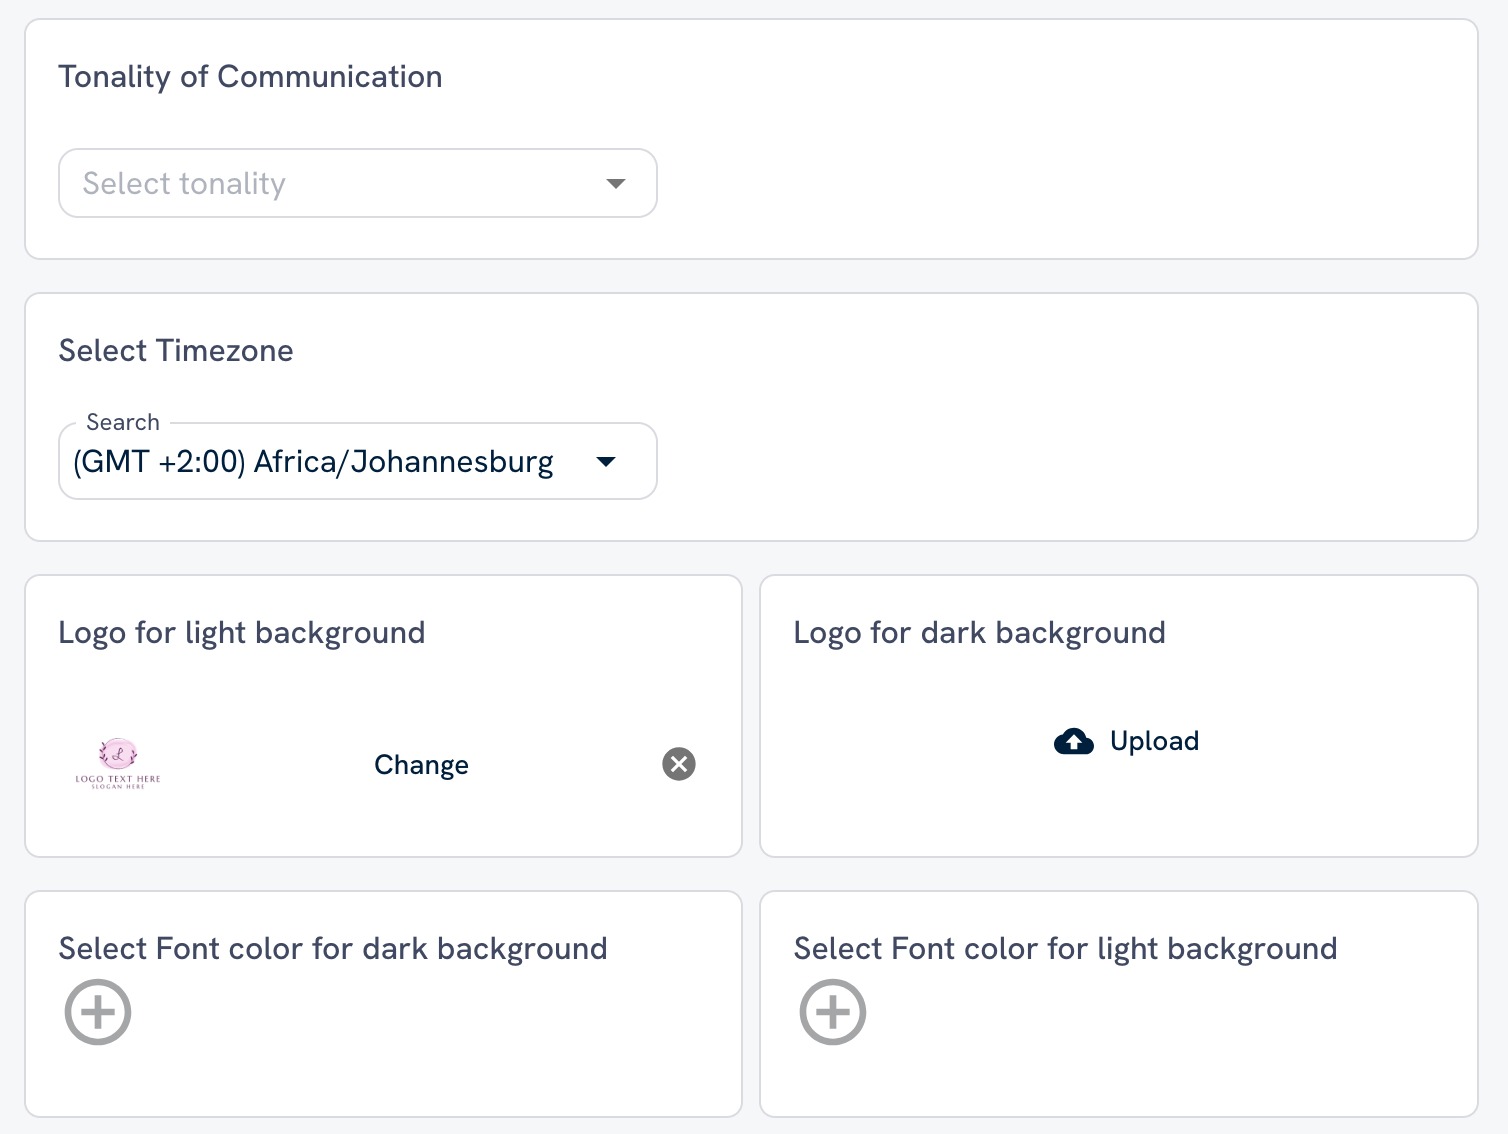The image size is (1508, 1134).
Task: Click the Logo for dark background panel
Action: click(x=980, y=632)
